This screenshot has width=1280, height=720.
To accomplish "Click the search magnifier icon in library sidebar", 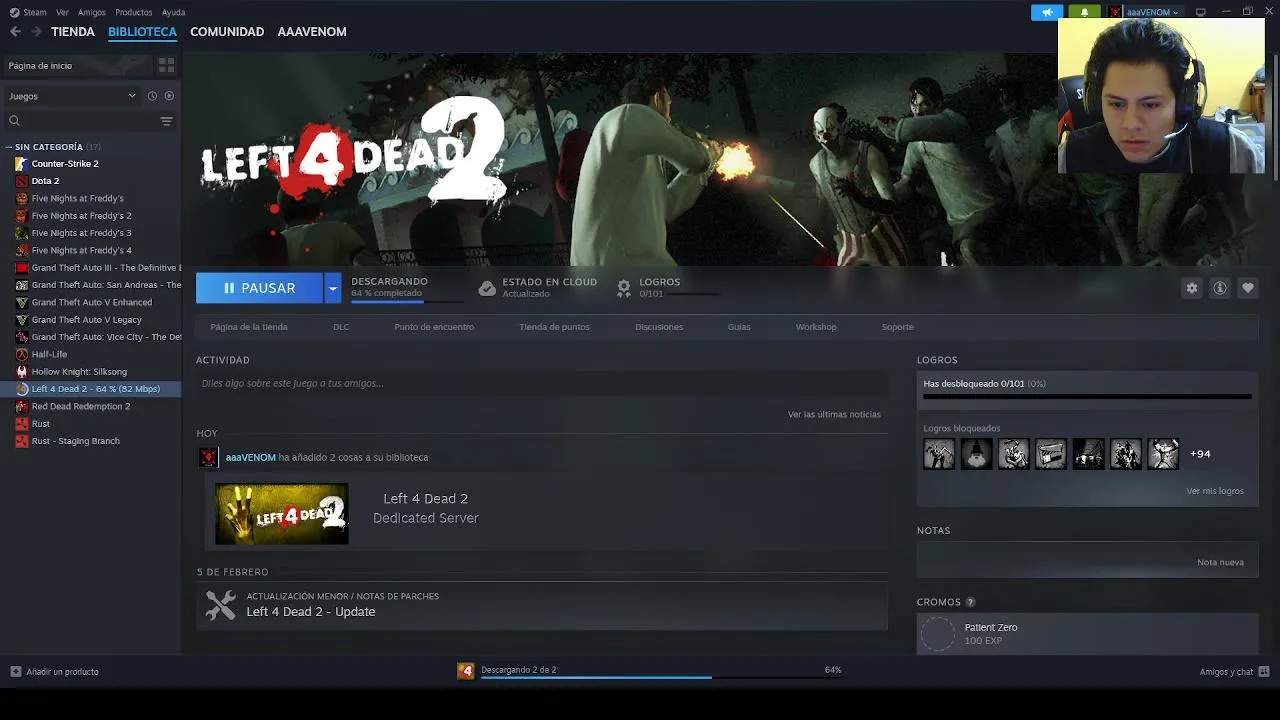I will tap(14, 121).
